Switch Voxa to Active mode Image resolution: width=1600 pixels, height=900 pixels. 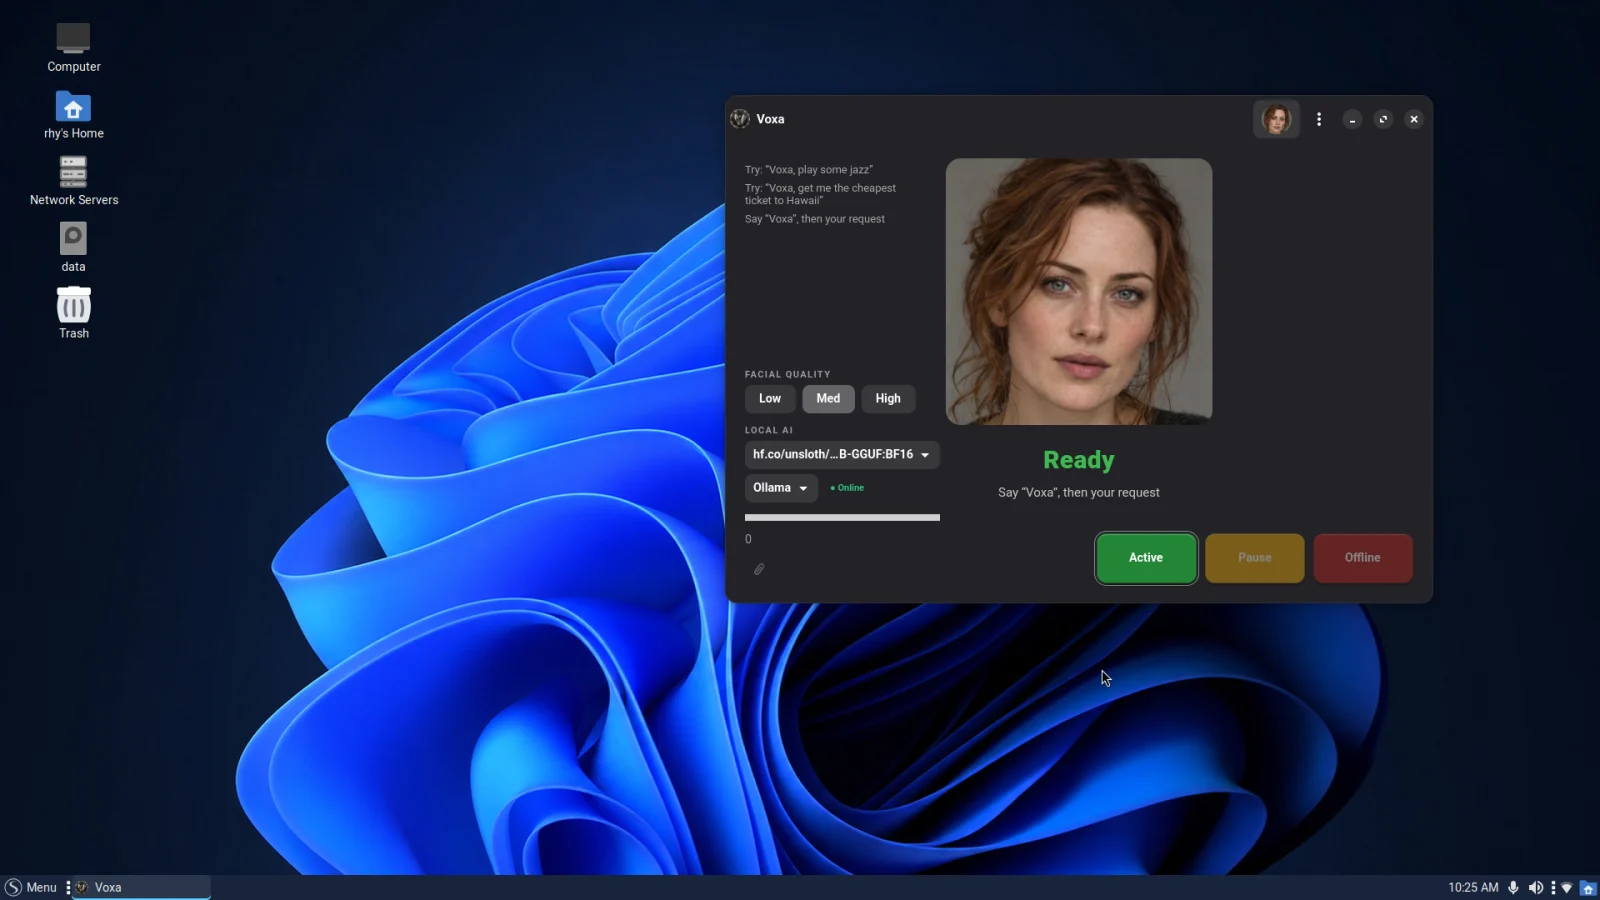pos(1146,558)
